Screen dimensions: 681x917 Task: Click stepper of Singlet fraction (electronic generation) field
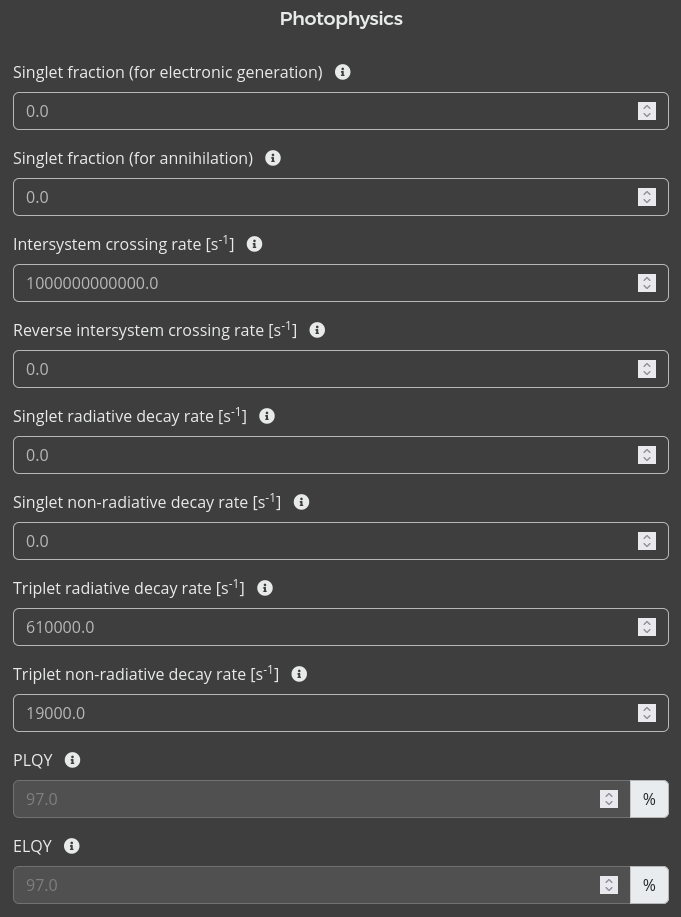tap(647, 111)
